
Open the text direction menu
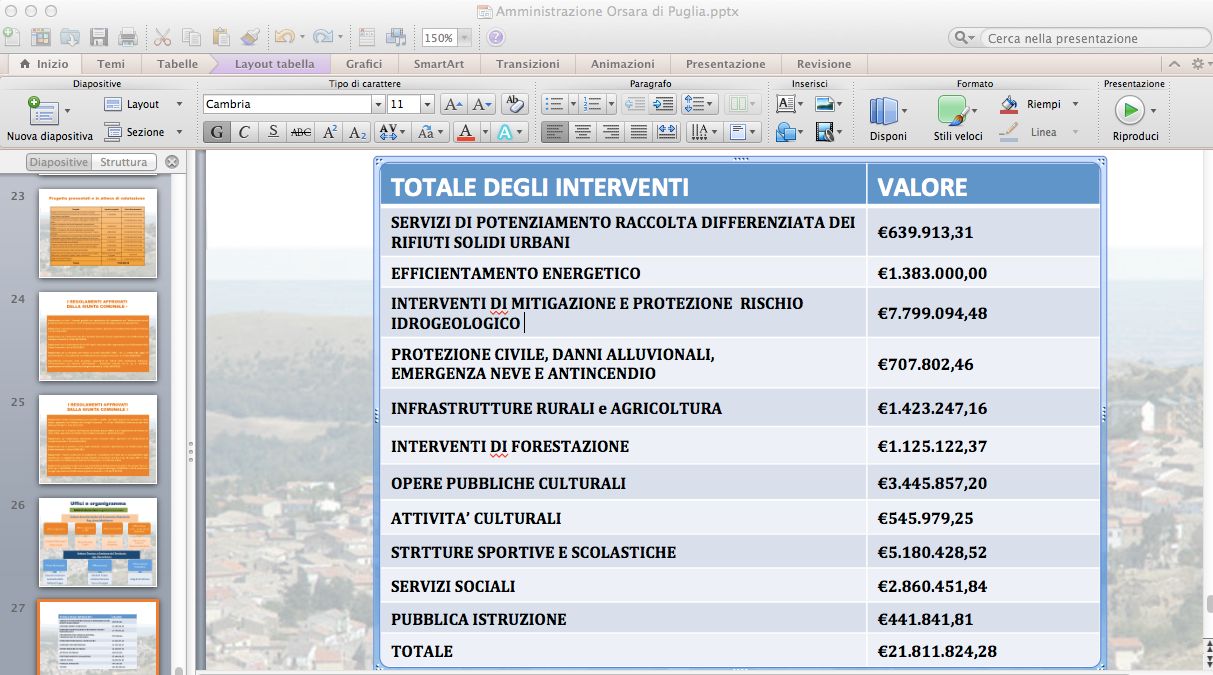click(703, 132)
